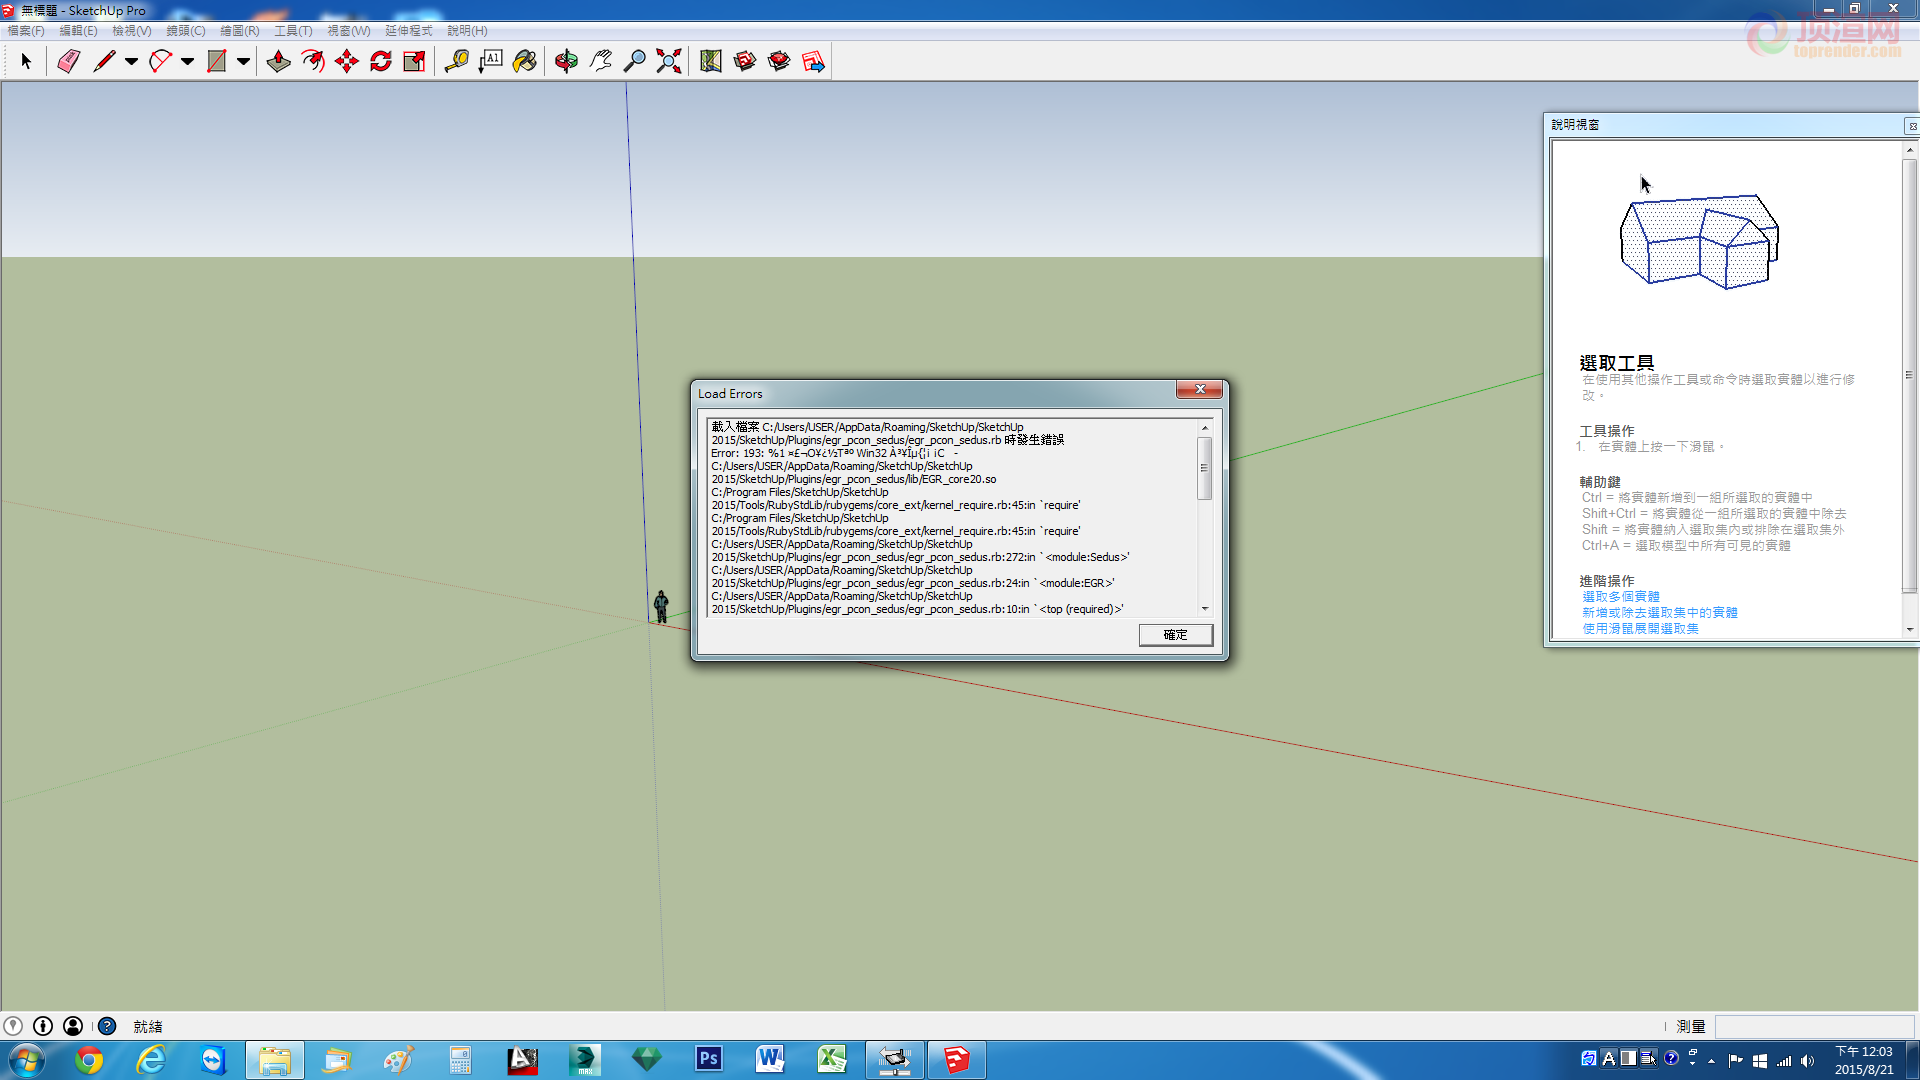Open the 選取多個實體 link
Viewport: 1920px width, 1080px height.
click(1621, 597)
